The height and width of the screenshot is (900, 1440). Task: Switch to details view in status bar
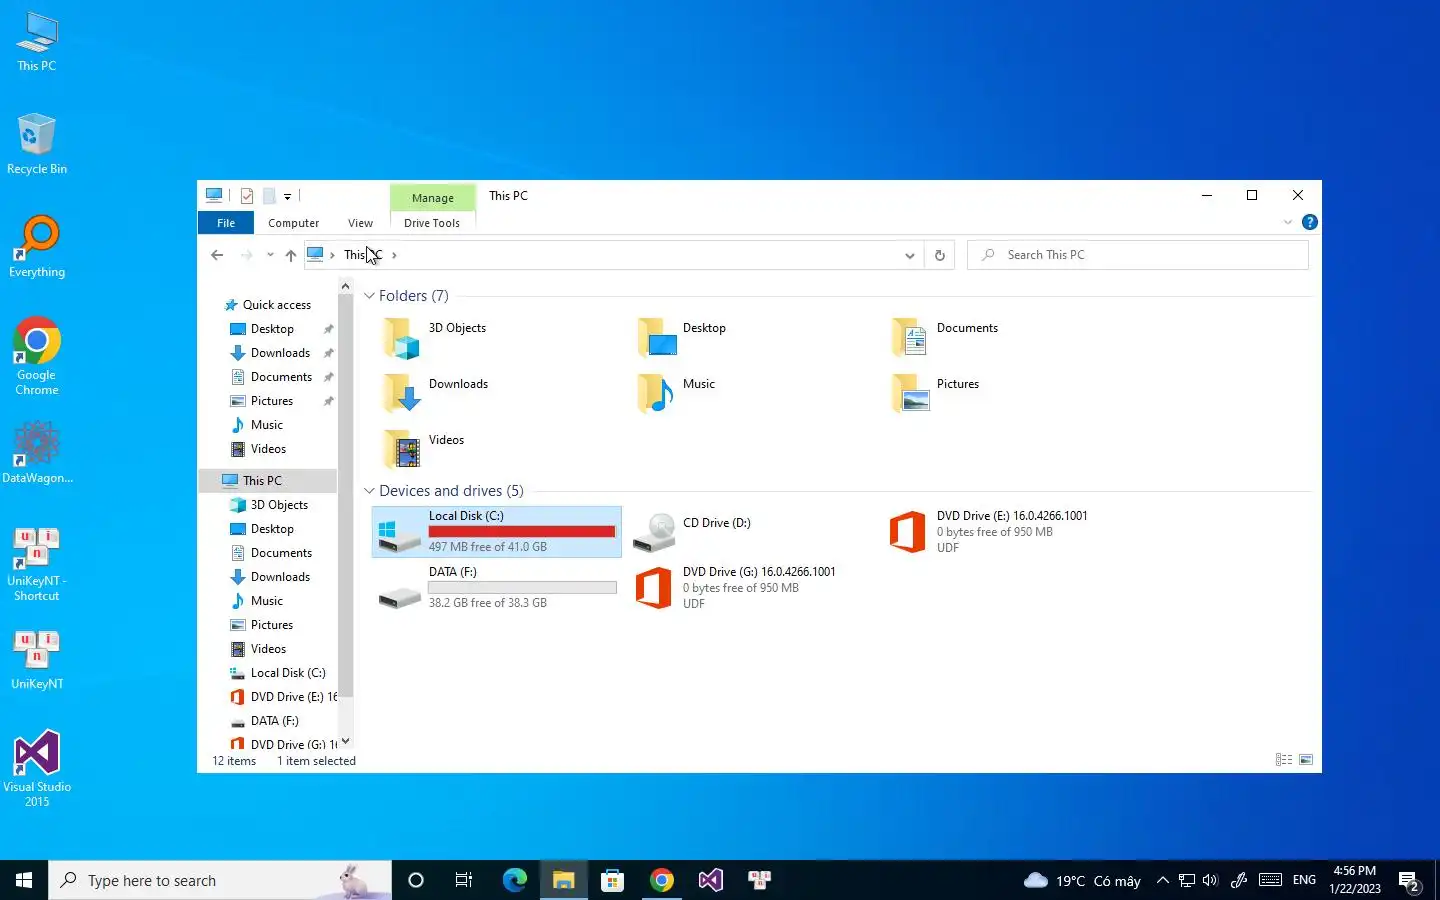[x=1284, y=760]
